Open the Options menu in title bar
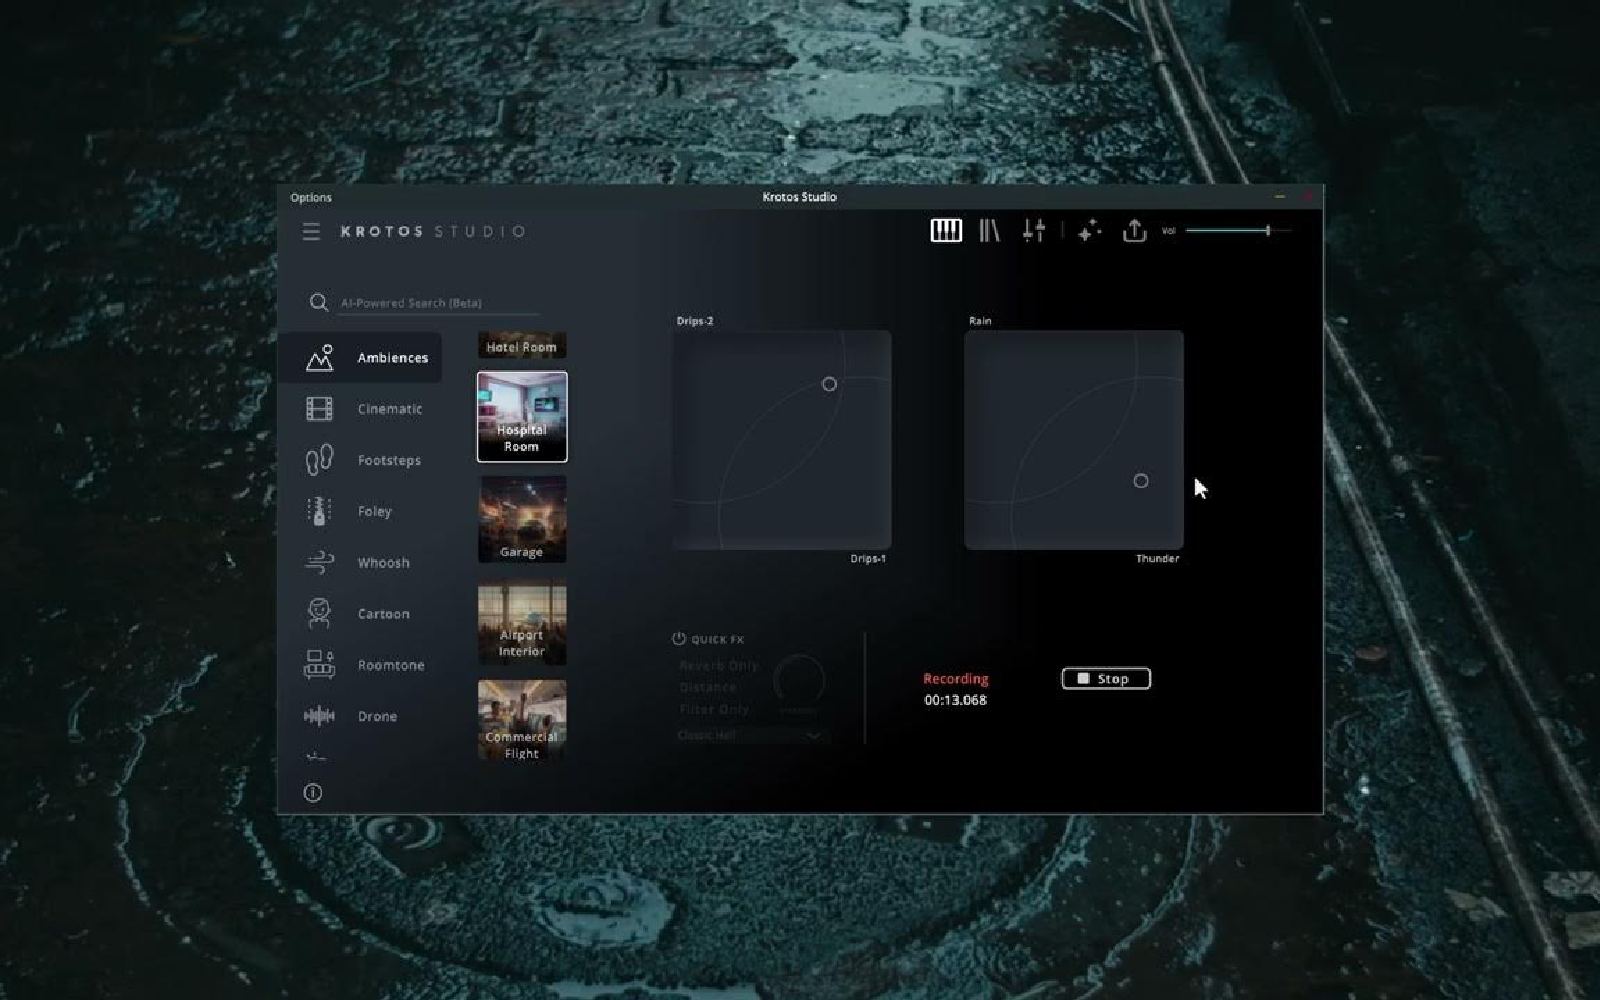Screen dimensions: 1600x1000 [311, 197]
